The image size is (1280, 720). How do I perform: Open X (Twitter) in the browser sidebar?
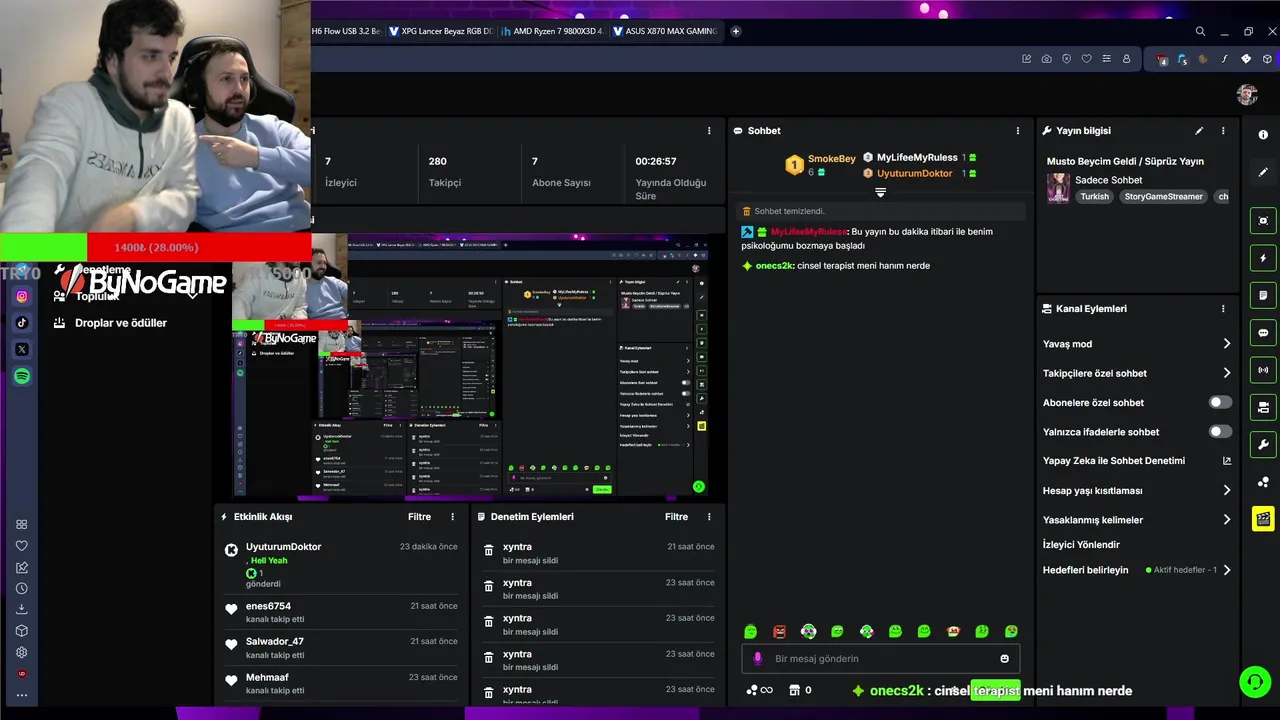click(x=22, y=349)
